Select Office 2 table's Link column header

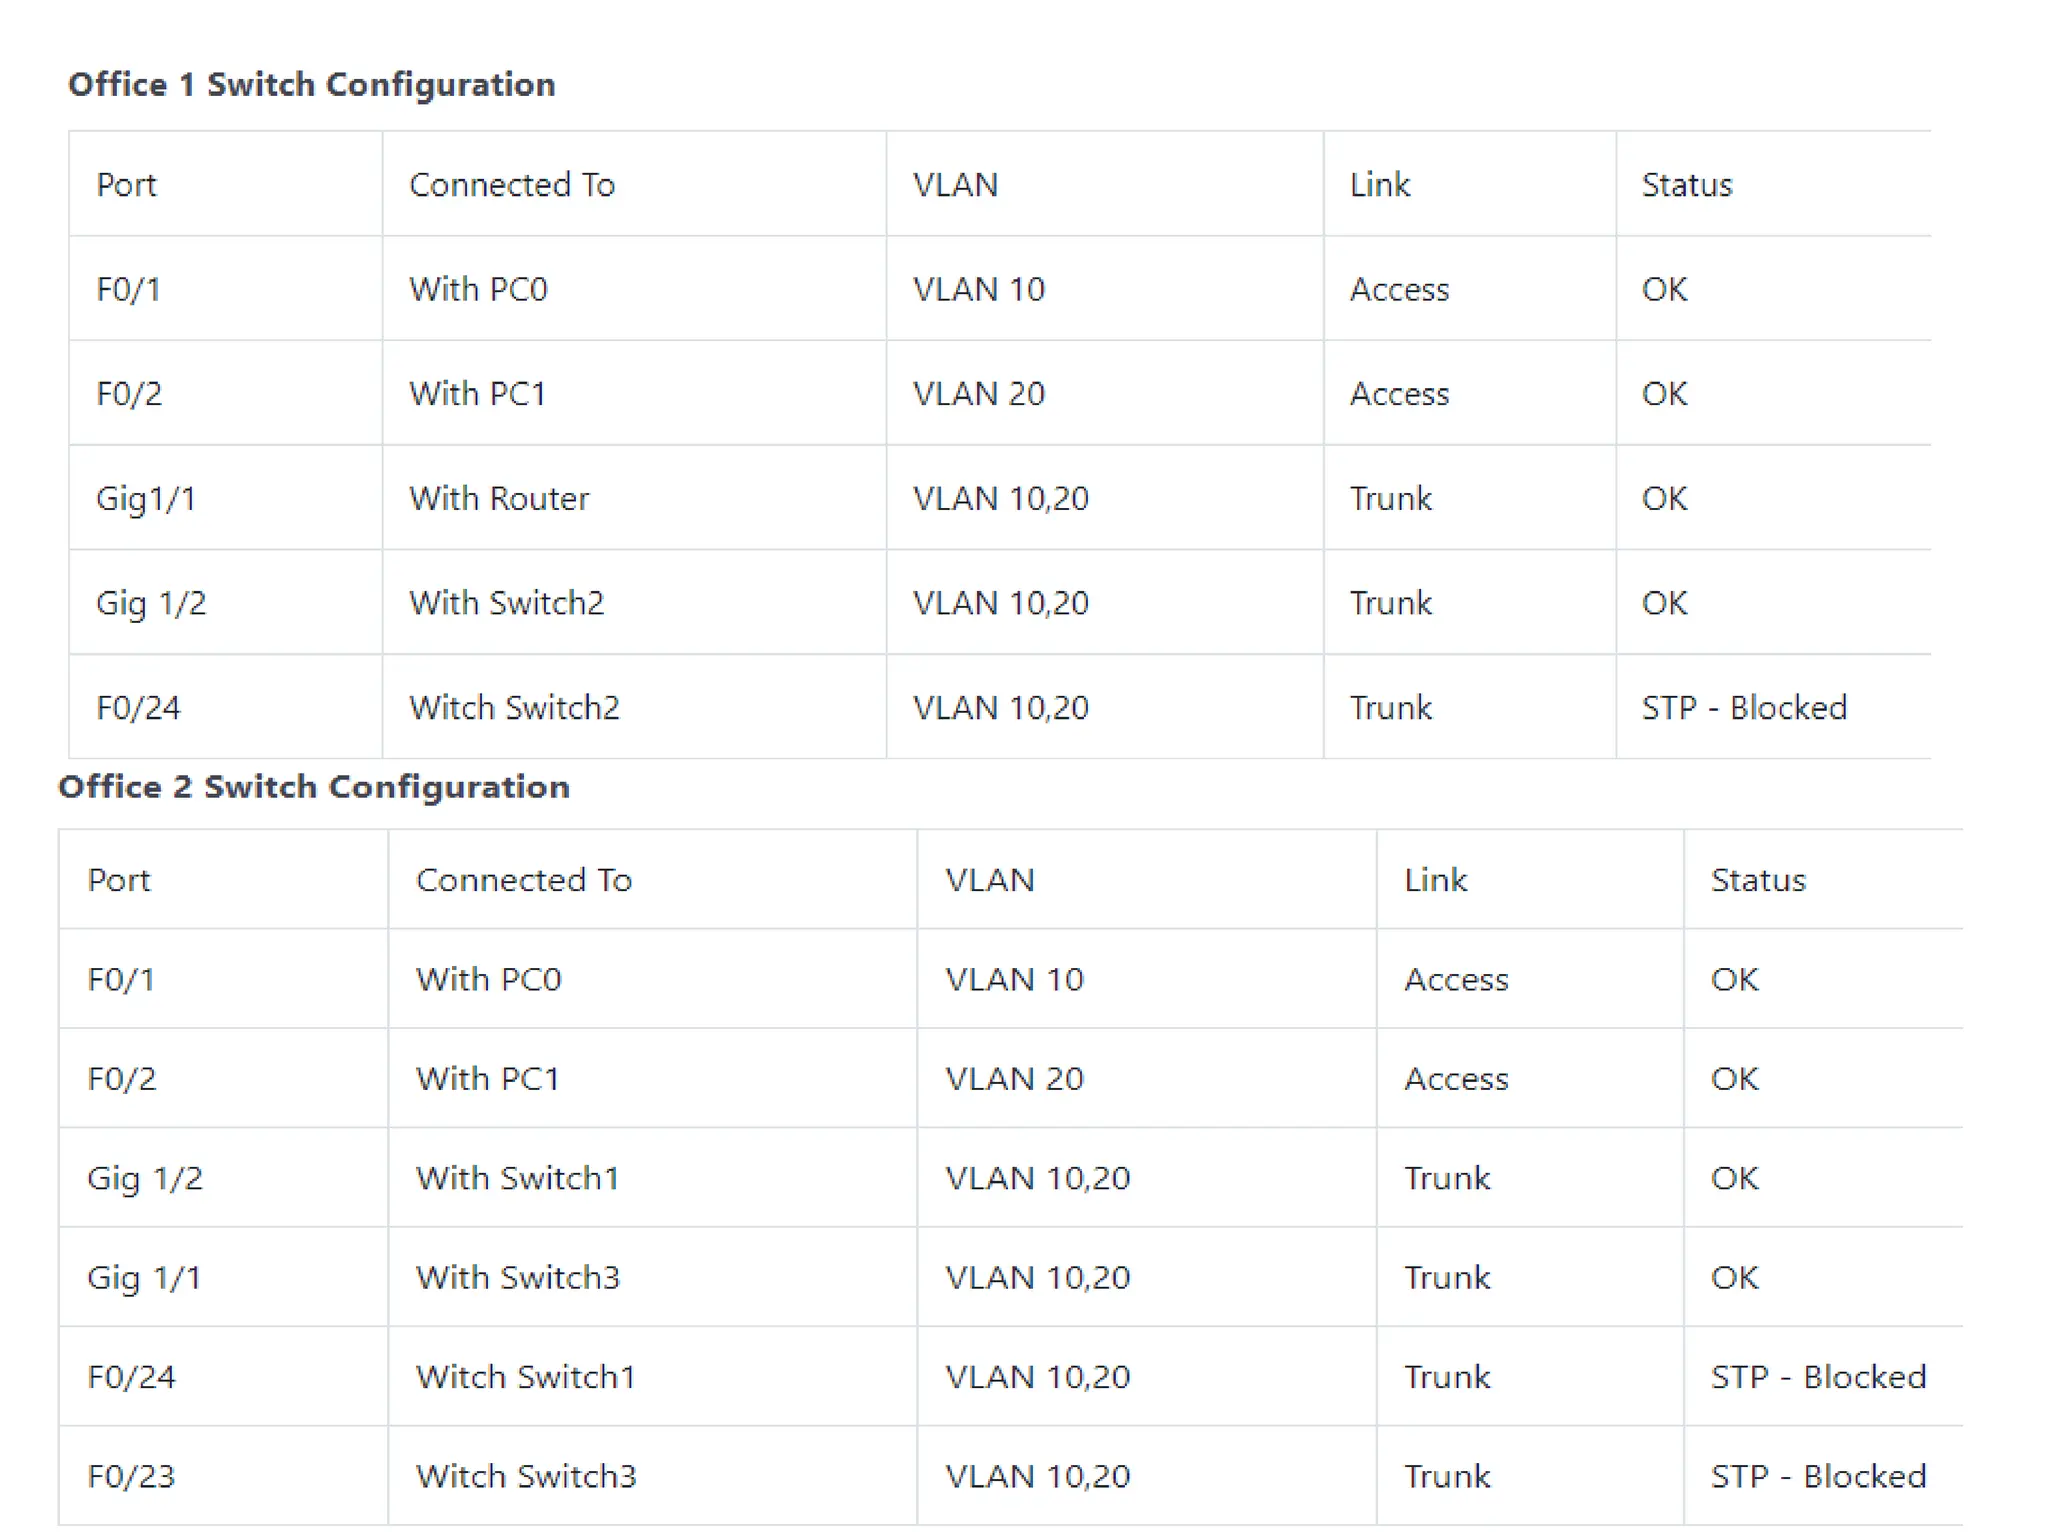tap(1435, 880)
